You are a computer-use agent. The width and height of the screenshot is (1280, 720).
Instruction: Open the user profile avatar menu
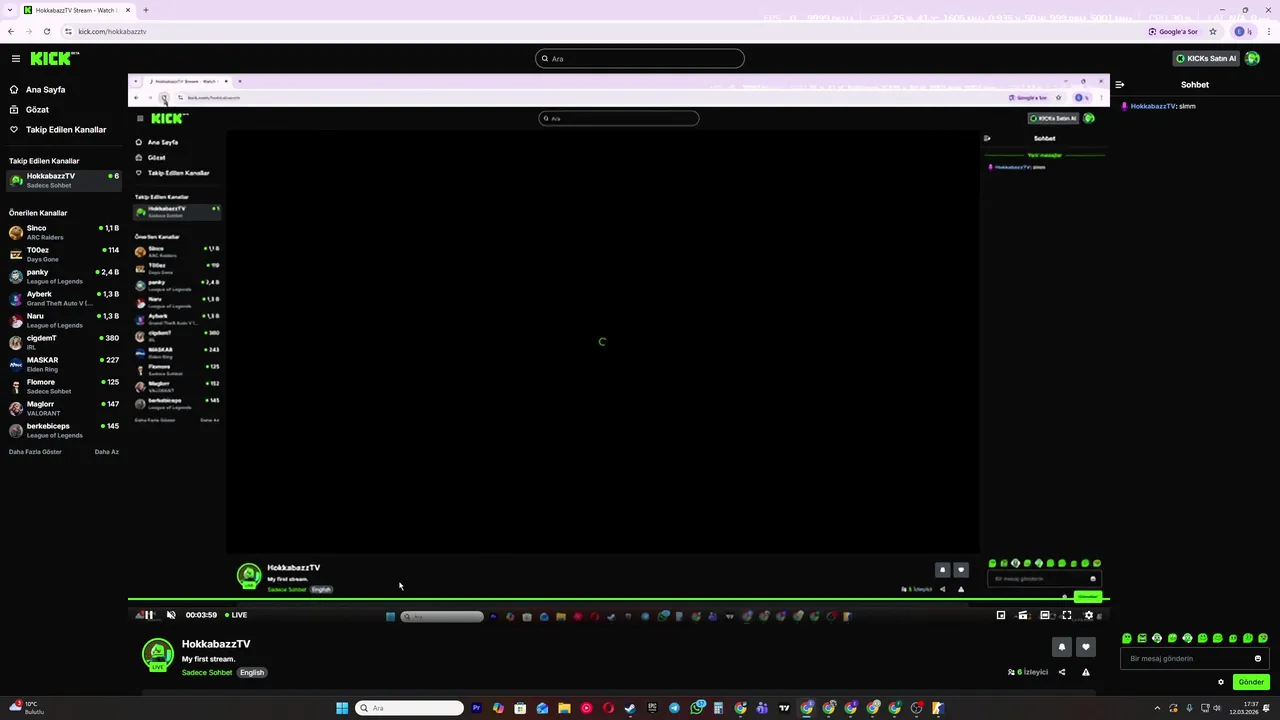[x=1252, y=58]
